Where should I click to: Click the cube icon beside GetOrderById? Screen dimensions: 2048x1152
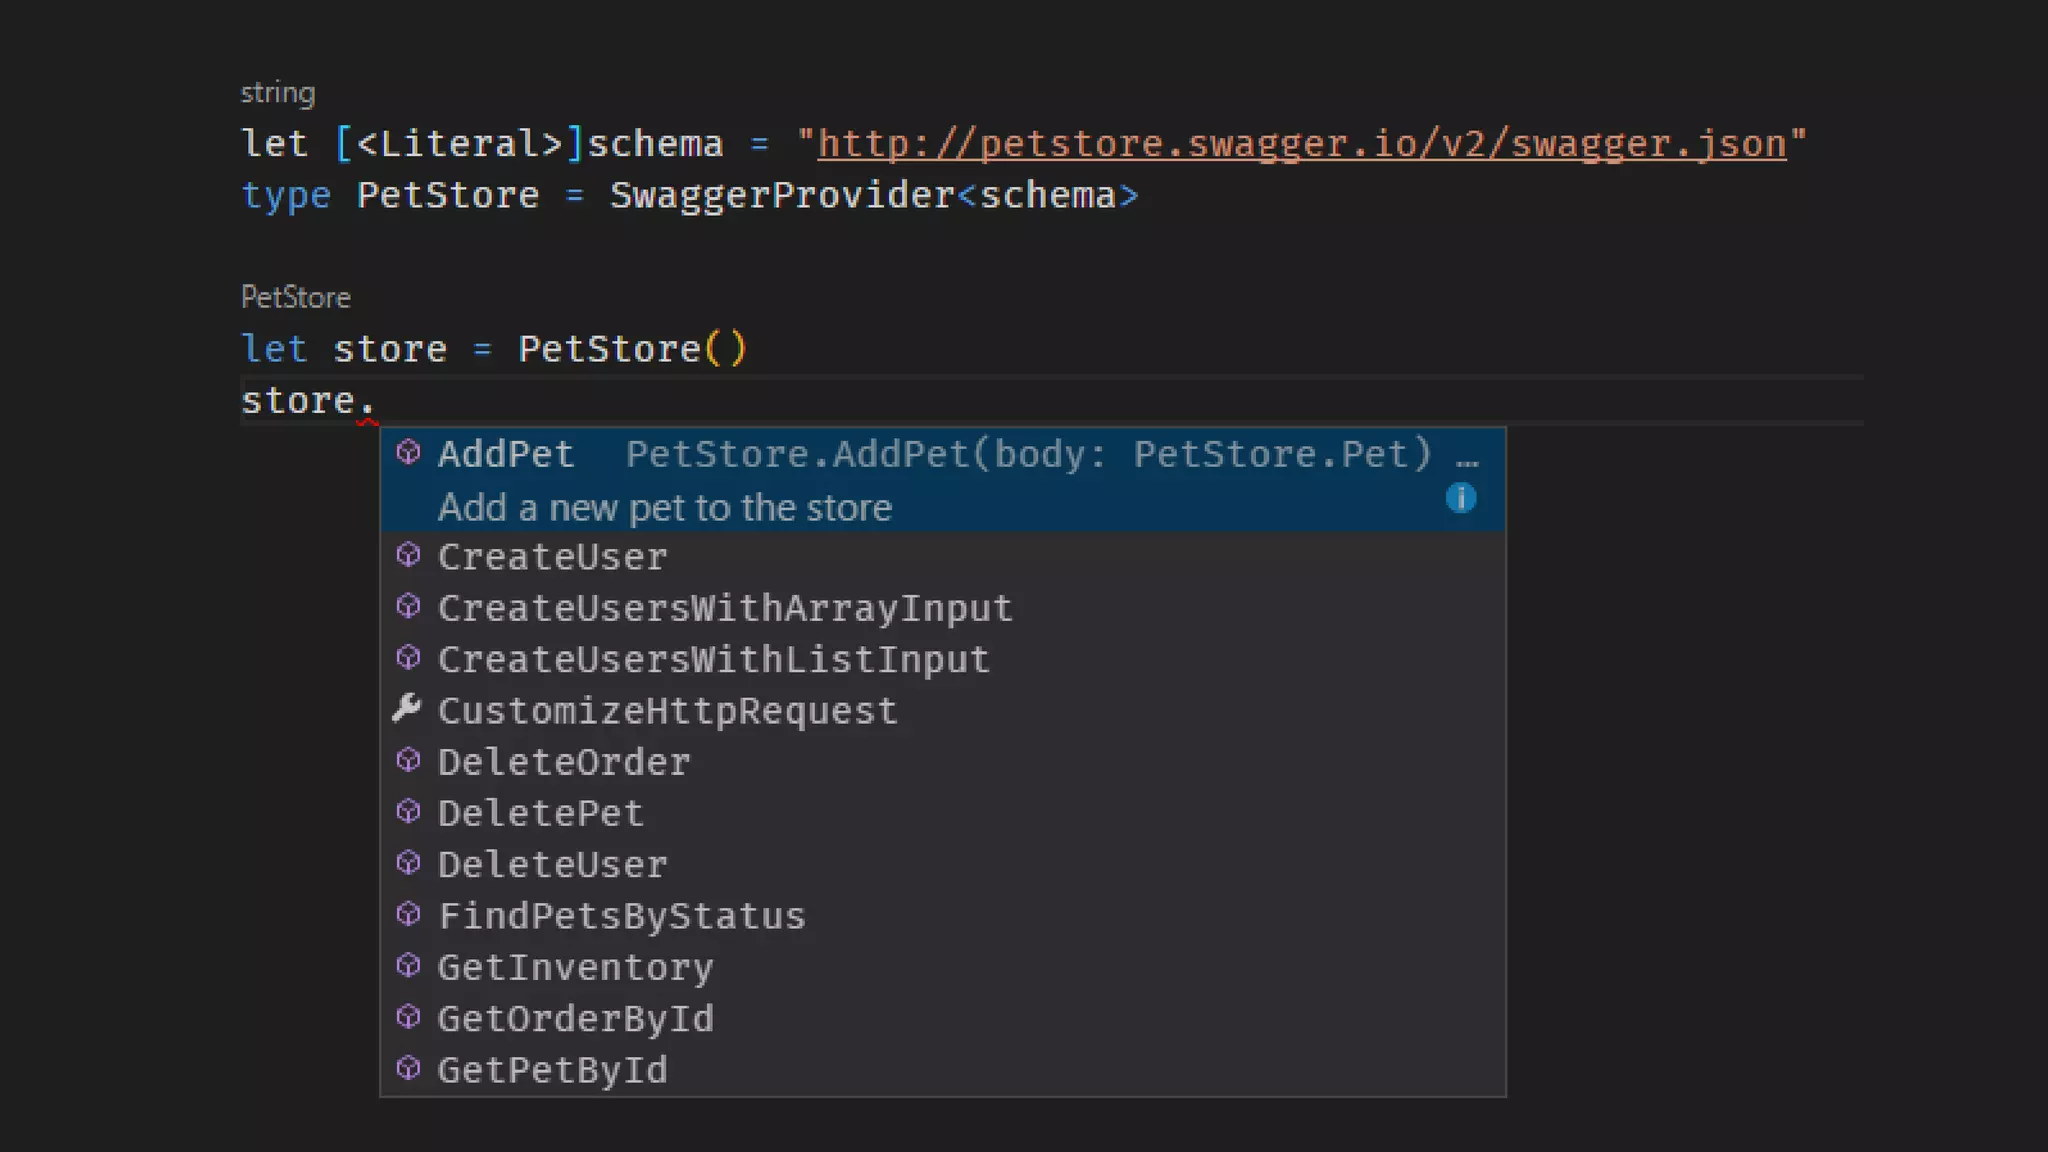coord(408,1017)
